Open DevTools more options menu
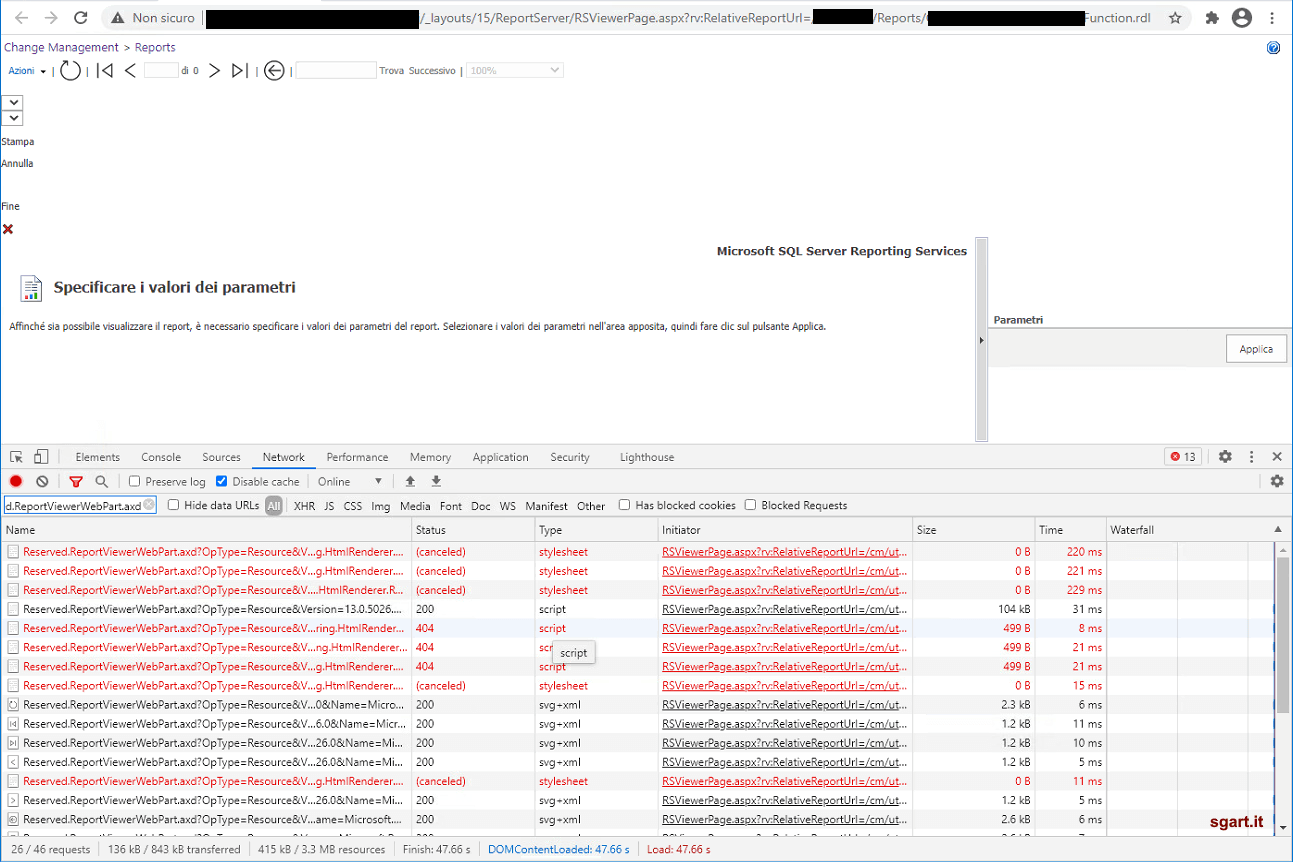The width and height of the screenshot is (1293, 862). click(x=1251, y=457)
